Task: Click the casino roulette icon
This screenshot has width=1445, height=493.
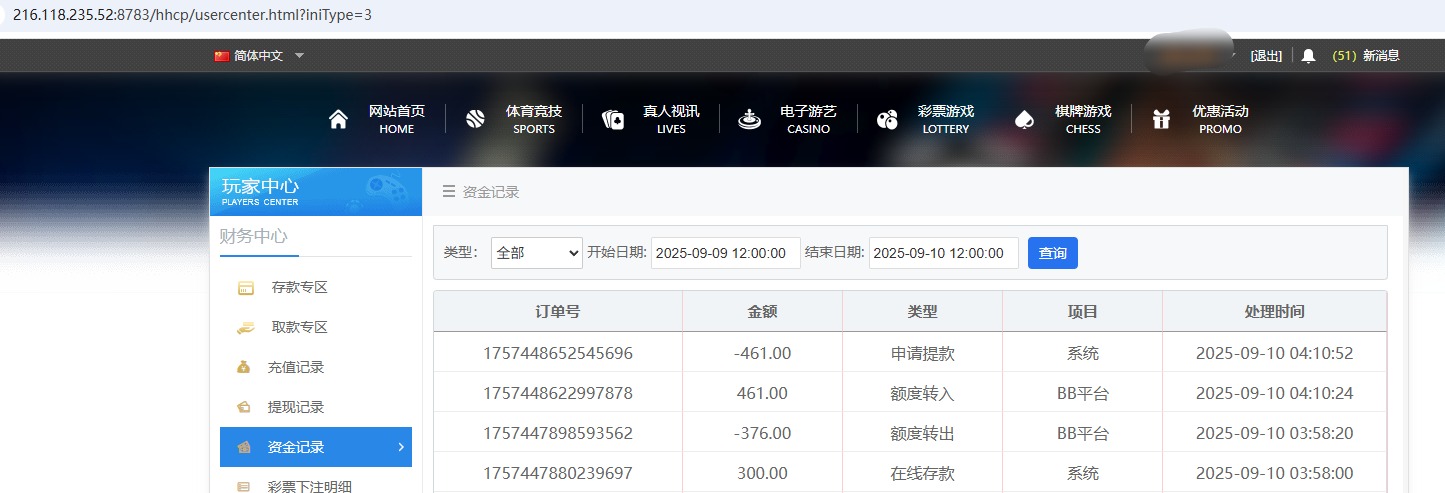Action: click(x=749, y=120)
